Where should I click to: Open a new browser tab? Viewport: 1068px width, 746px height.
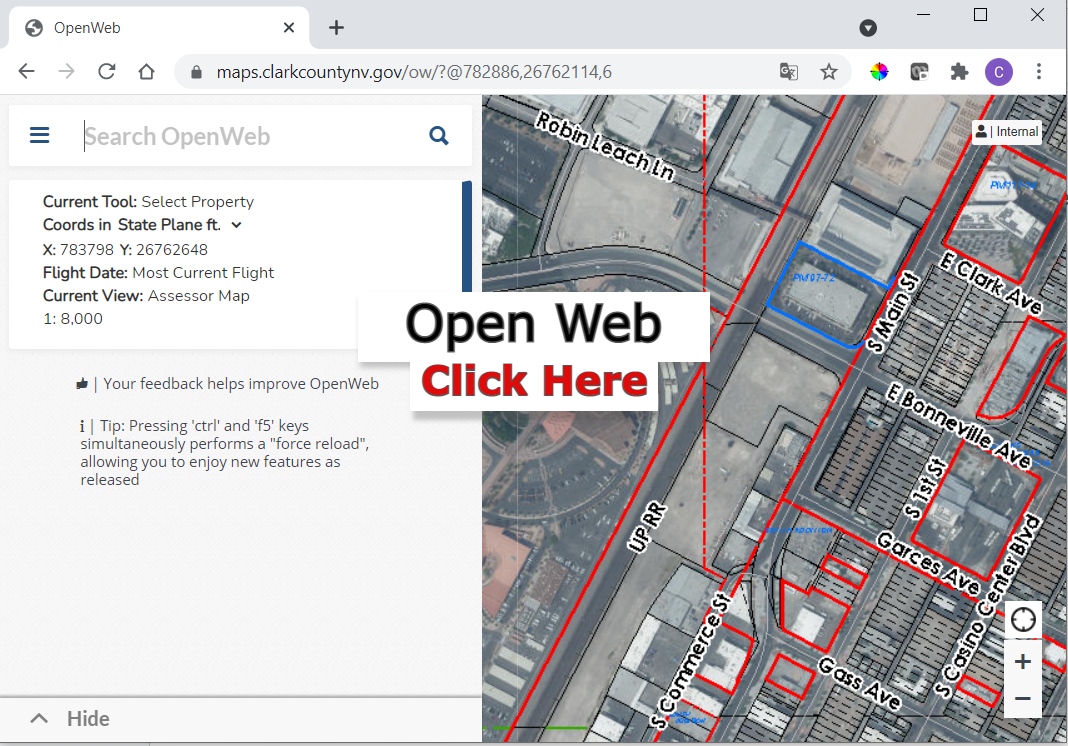(336, 28)
